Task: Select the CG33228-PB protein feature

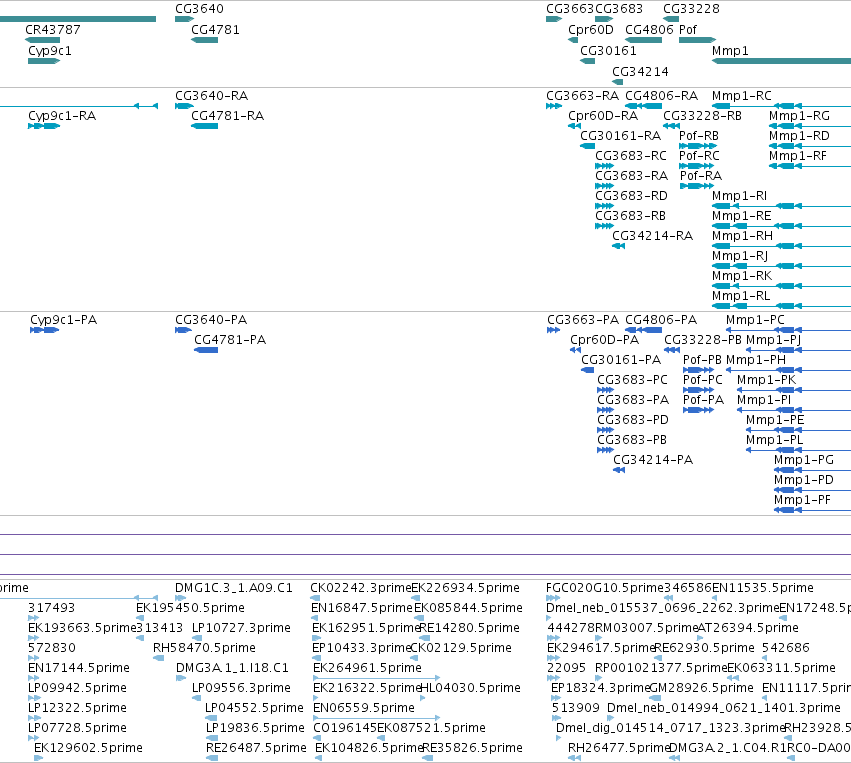Action: (672, 350)
